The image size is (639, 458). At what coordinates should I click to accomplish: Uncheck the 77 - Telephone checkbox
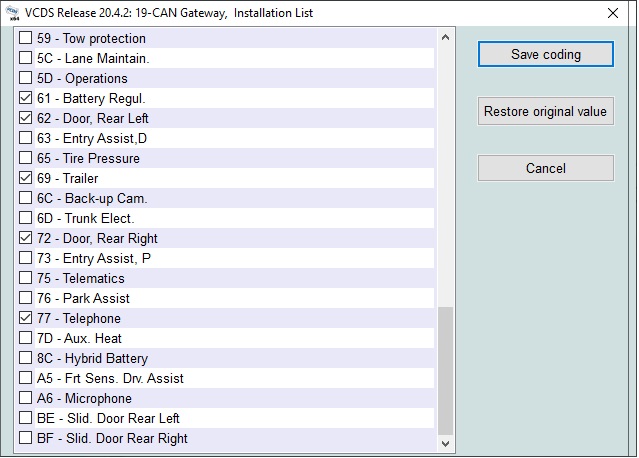pos(25,317)
